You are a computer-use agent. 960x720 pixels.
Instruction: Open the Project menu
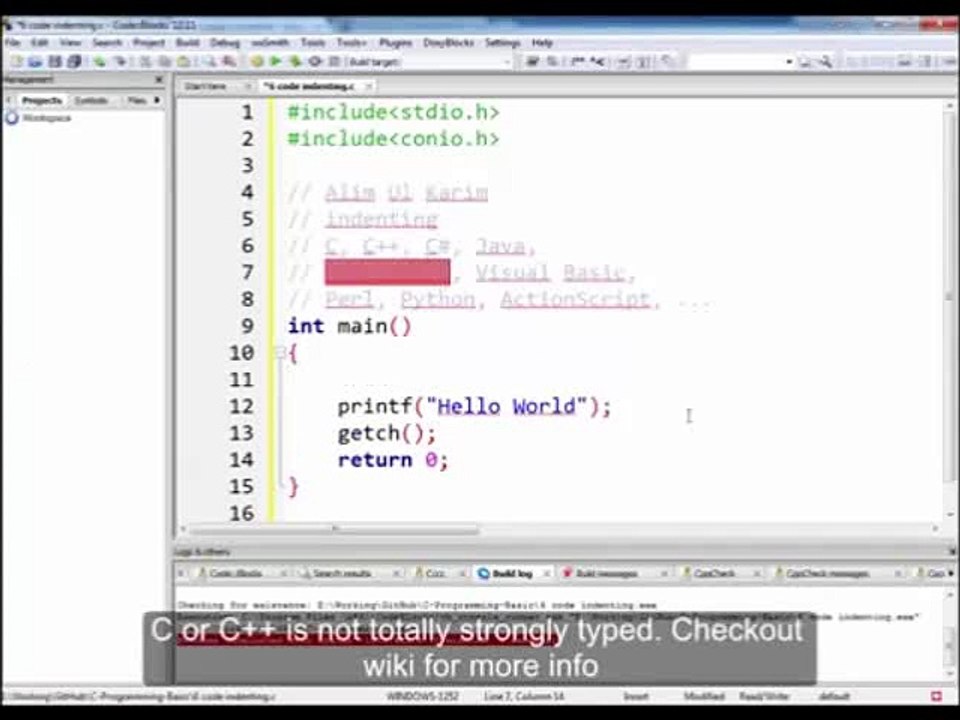point(149,42)
